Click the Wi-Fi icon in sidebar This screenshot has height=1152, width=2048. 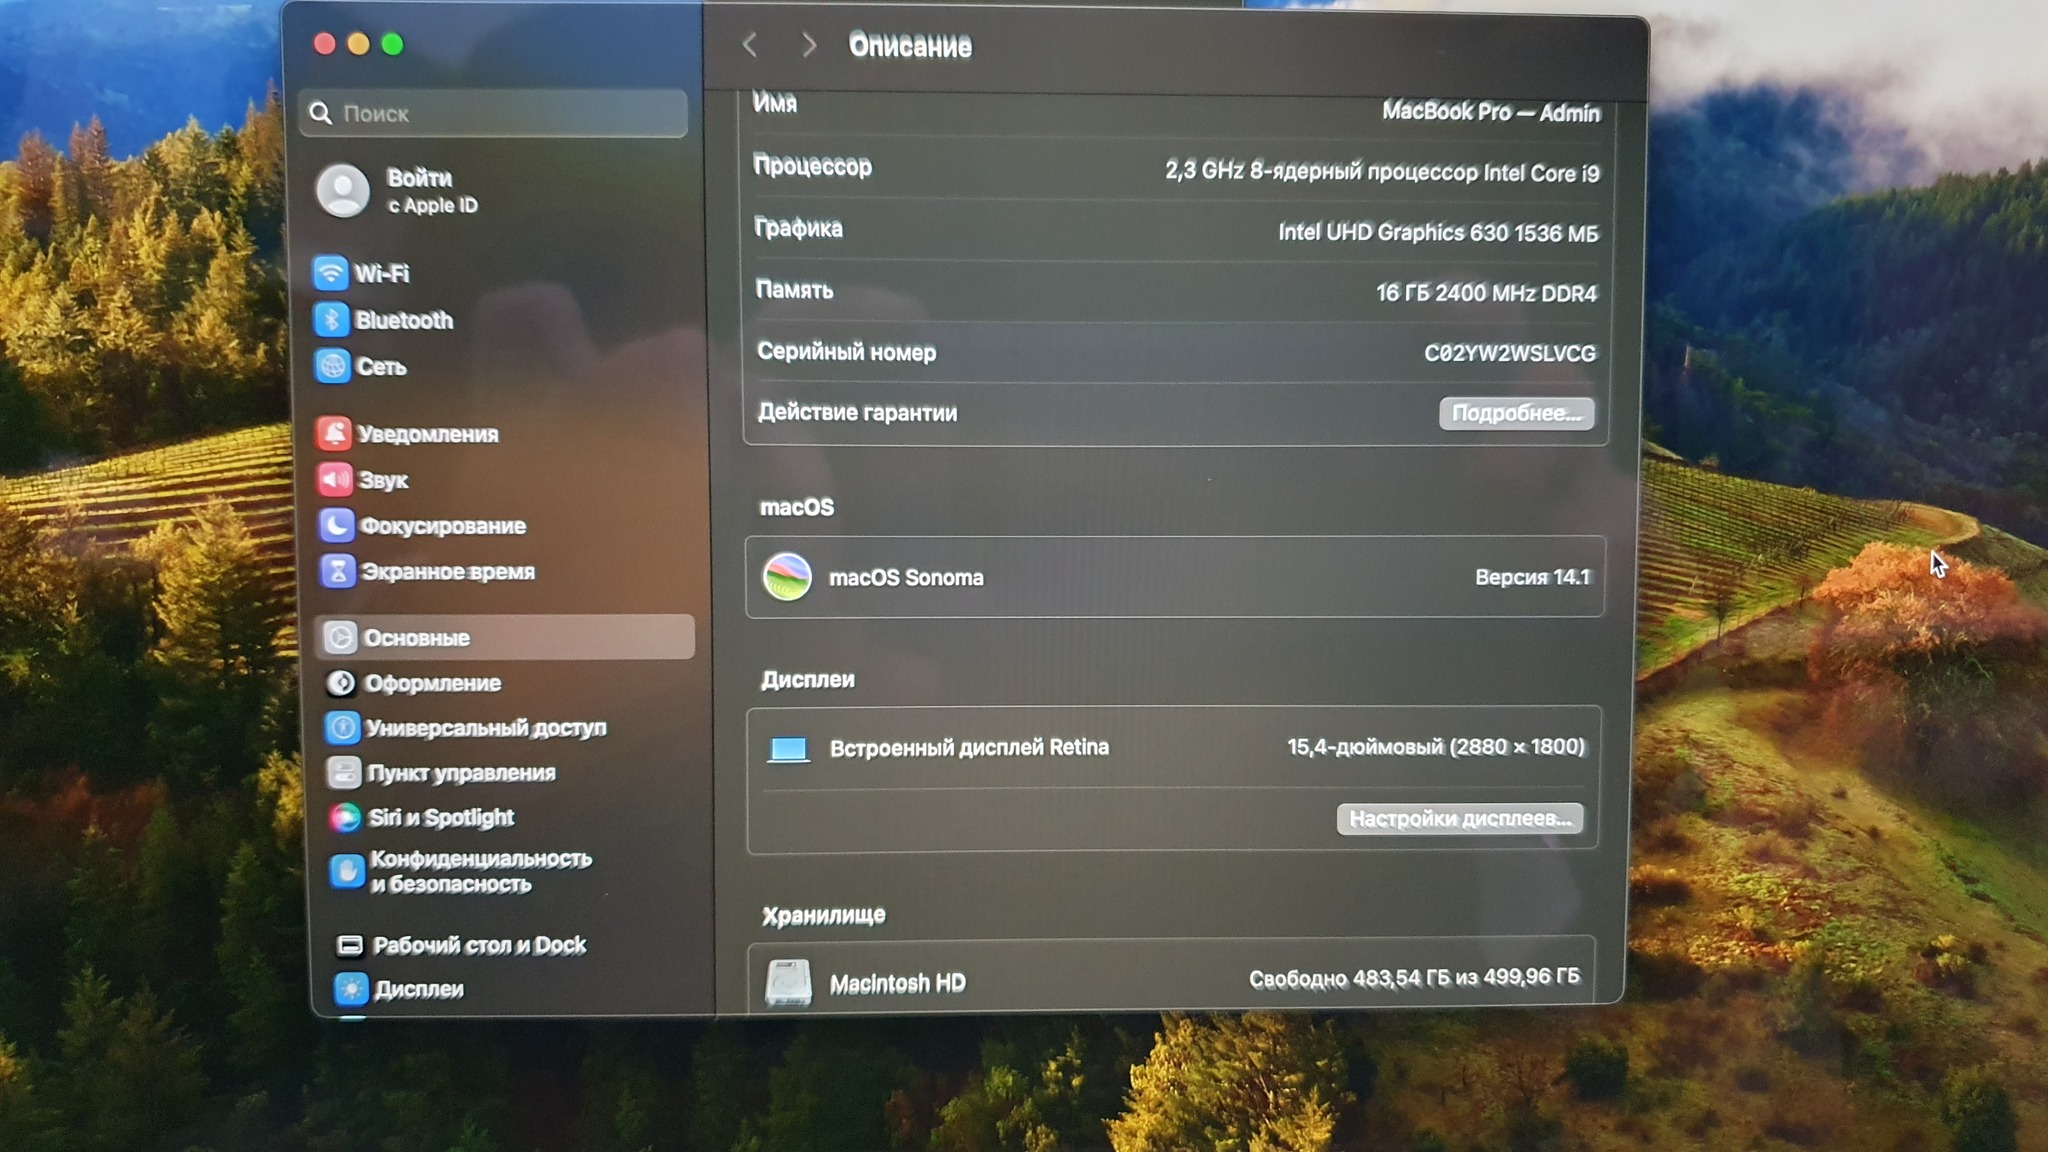pyautogui.click(x=330, y=273)
